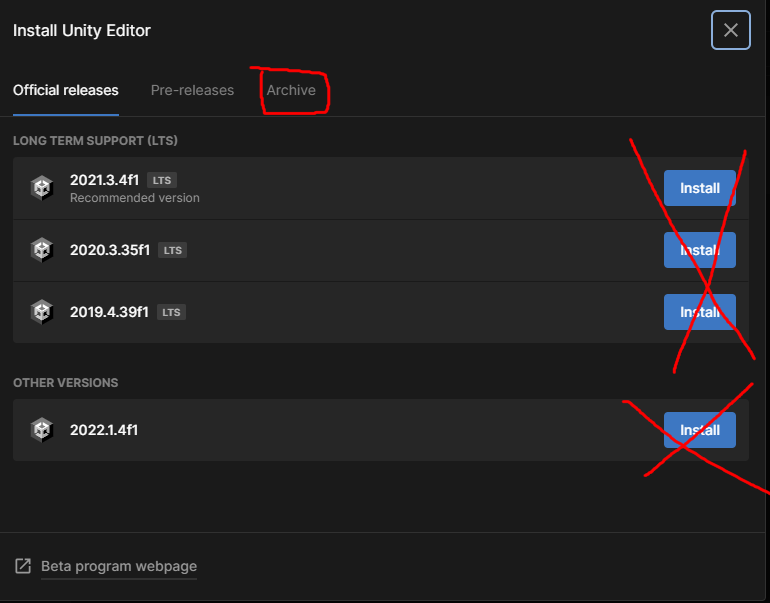Click the OTHER VERSIONS heading
770x603 pixels.
(x=65, y=383)
